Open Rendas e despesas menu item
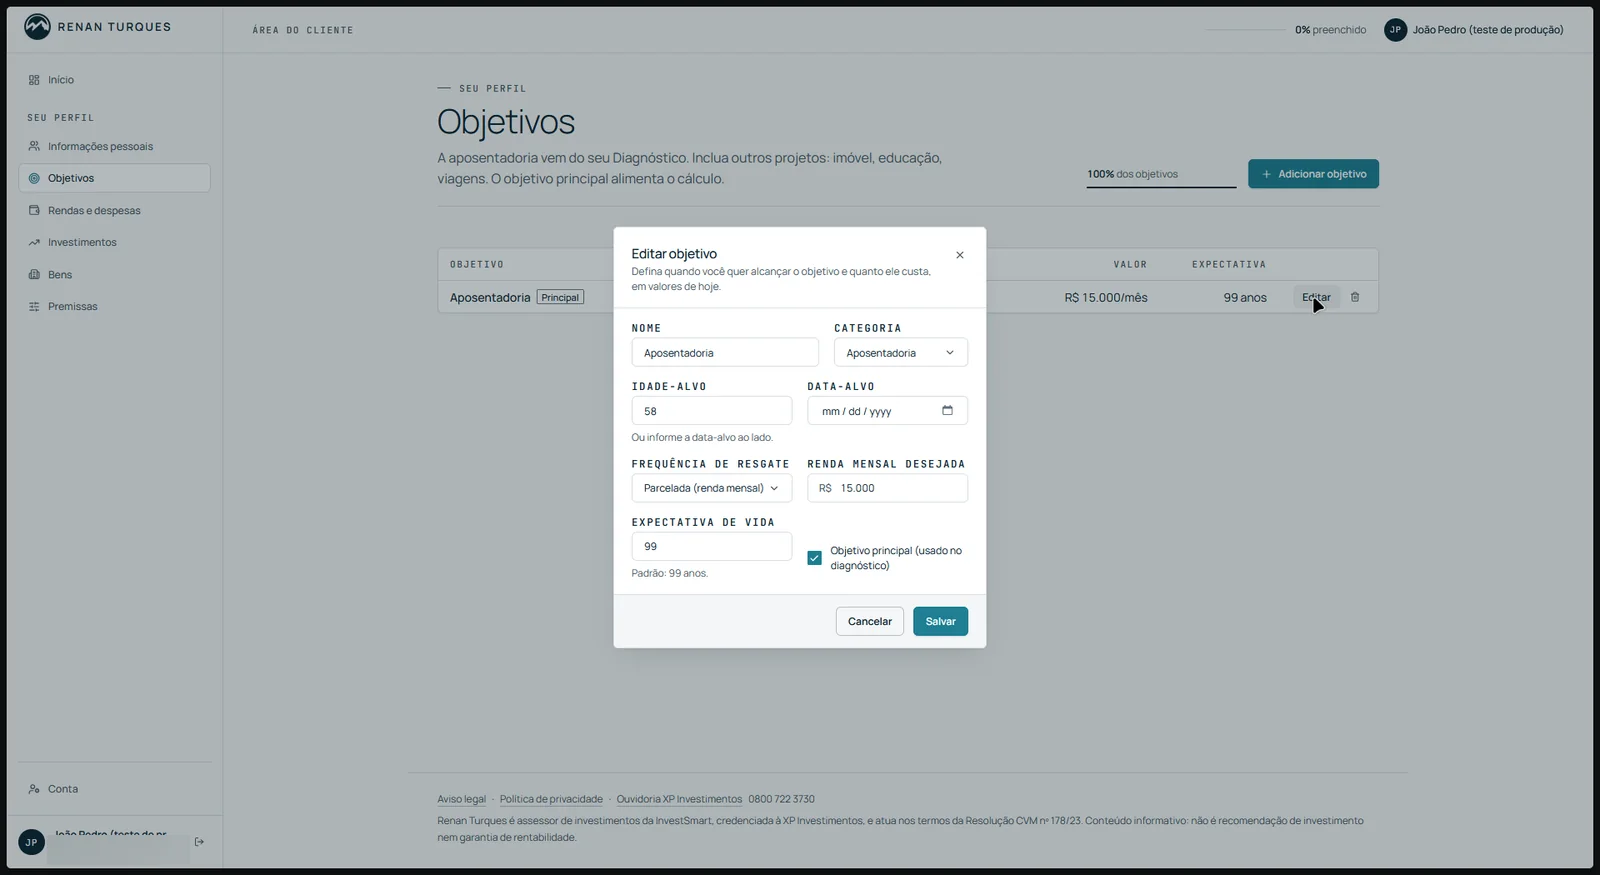The width and height of the screenshot is (1600, 875). pyautogui.click(x=115, y=210)
